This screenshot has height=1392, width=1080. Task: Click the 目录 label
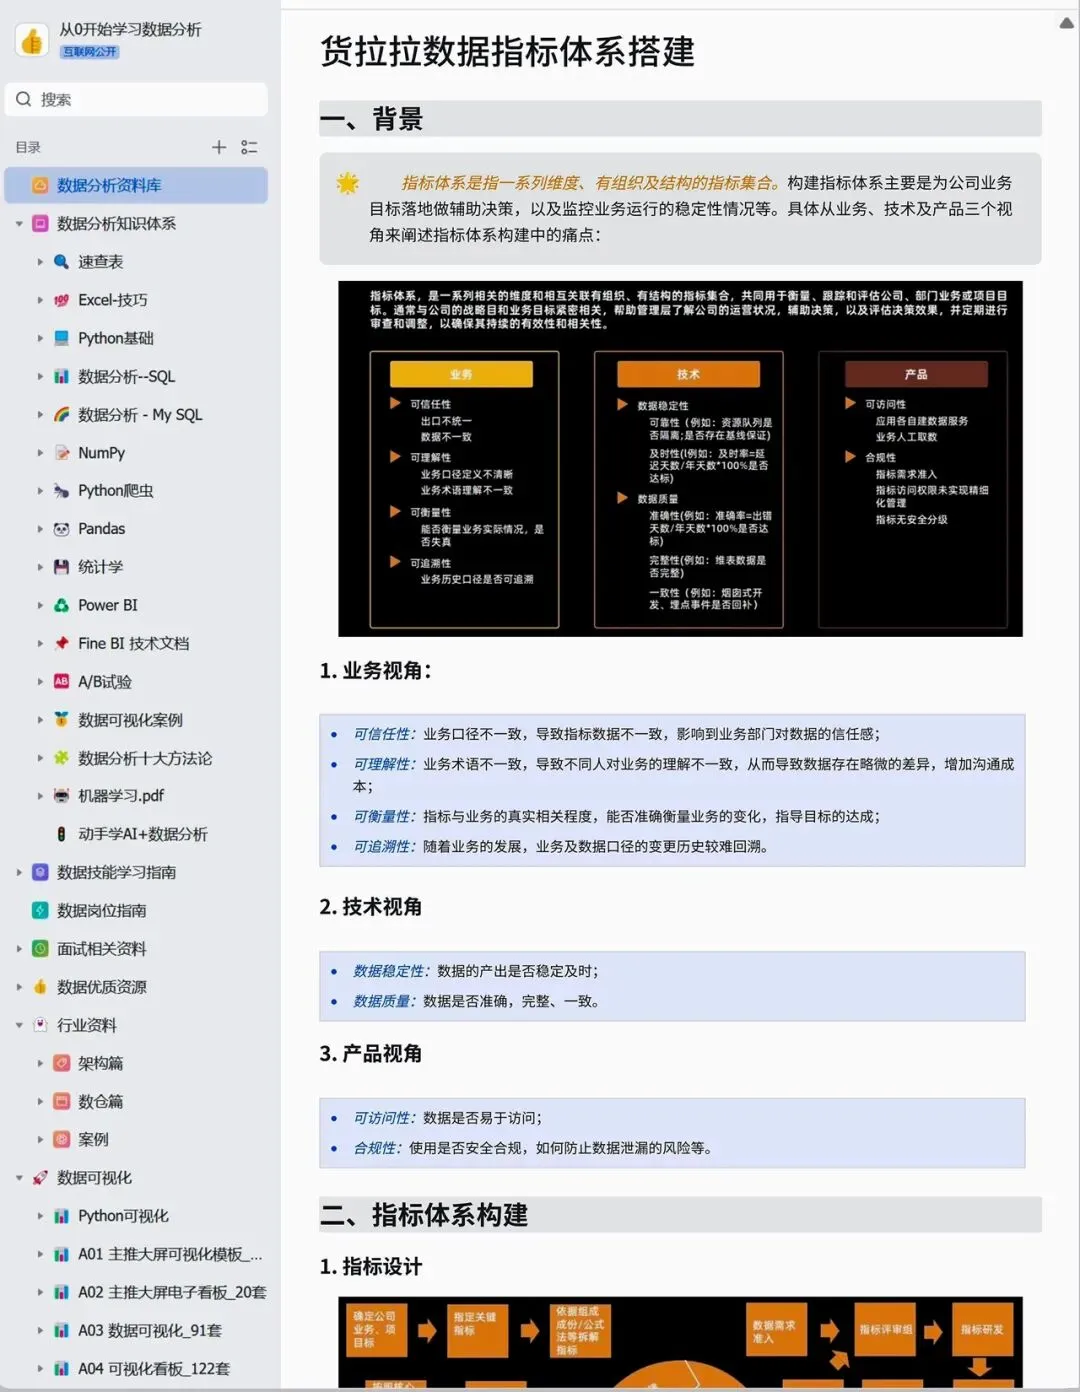(28, 147)
